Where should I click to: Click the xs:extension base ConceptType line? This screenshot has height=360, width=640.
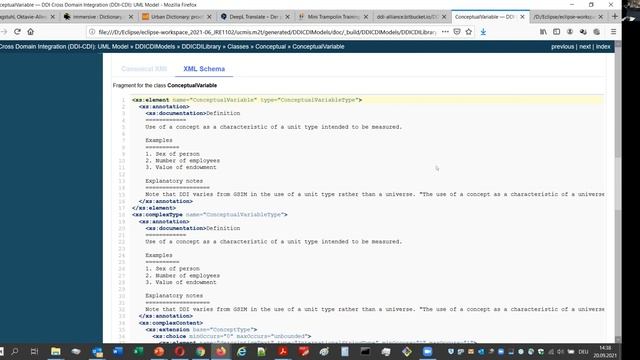tap(201, 329)
